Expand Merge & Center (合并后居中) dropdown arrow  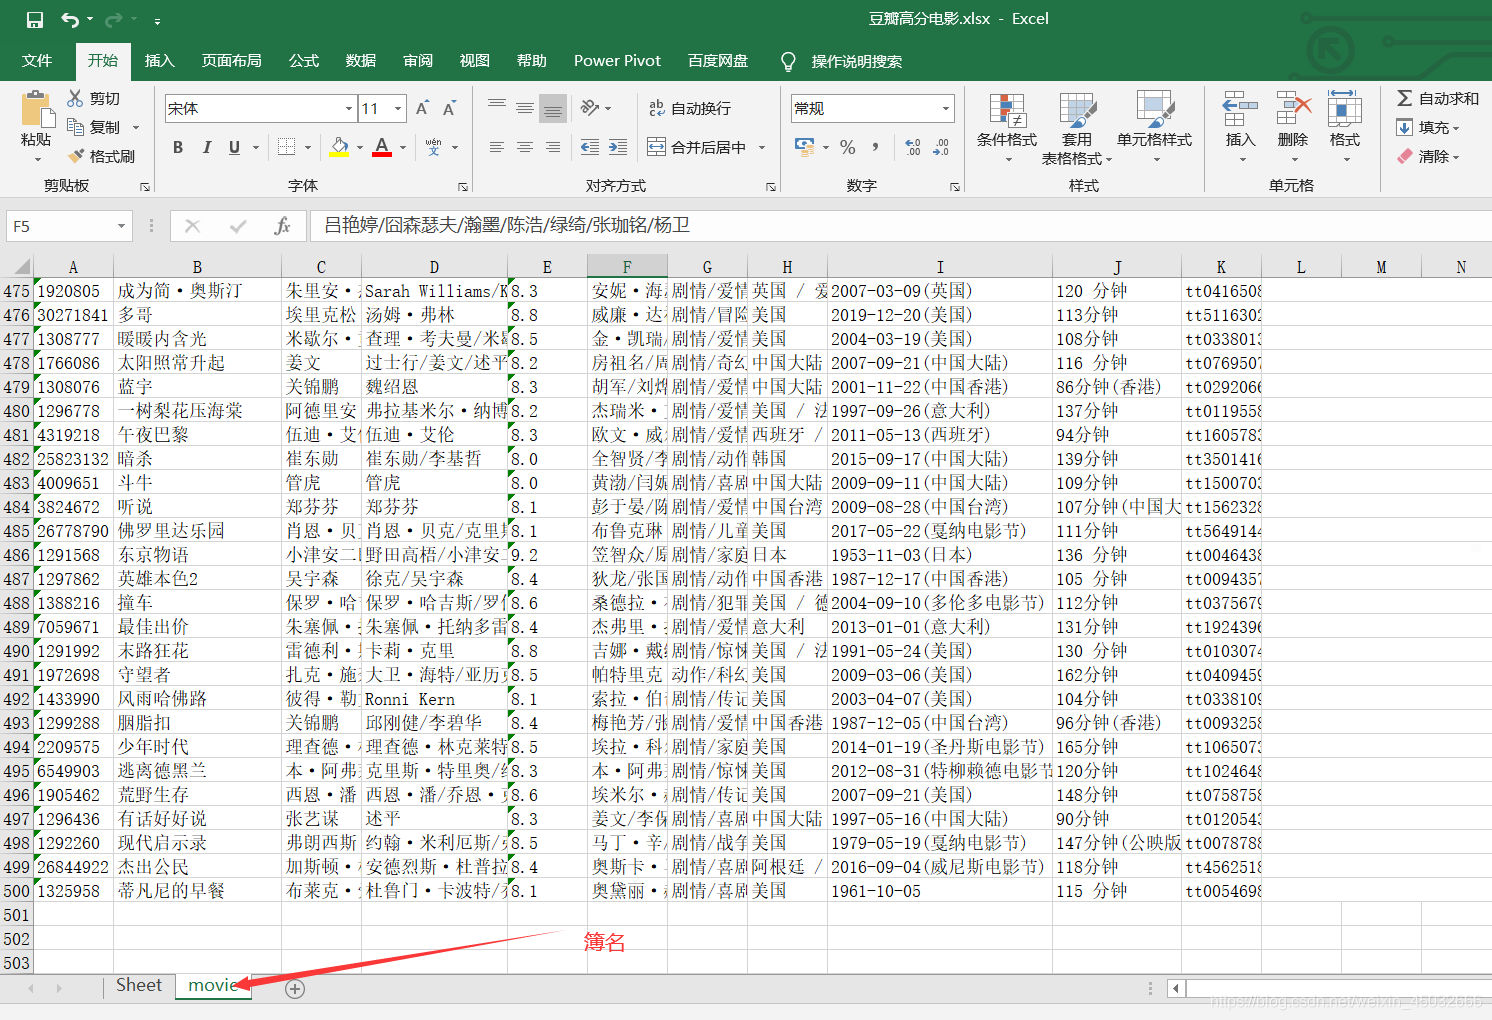762,147
